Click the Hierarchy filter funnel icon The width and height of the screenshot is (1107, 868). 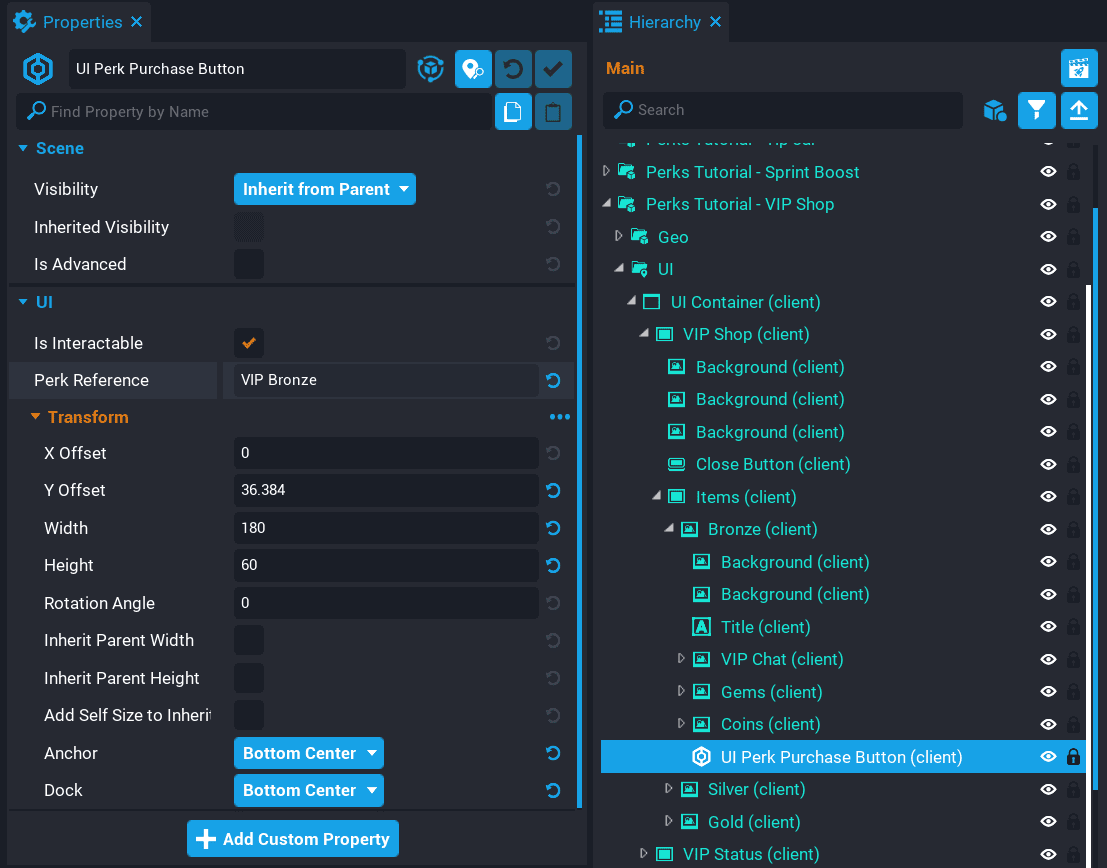point(1037,110)
